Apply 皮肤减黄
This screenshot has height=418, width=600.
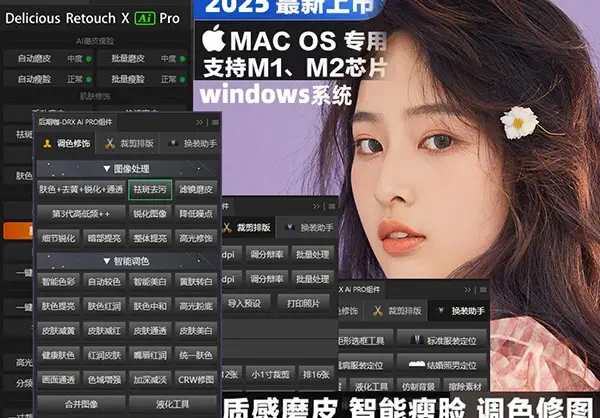59,331
